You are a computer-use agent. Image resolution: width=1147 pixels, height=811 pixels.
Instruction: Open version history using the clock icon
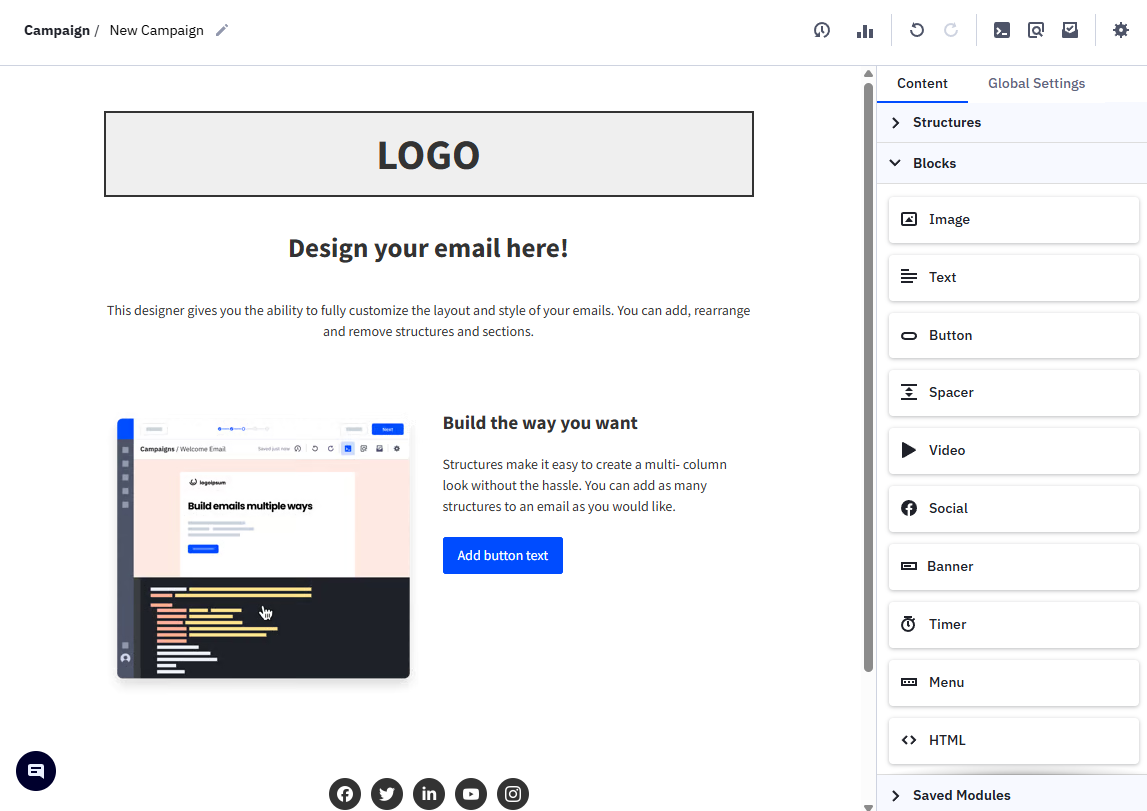coord(821,30)
